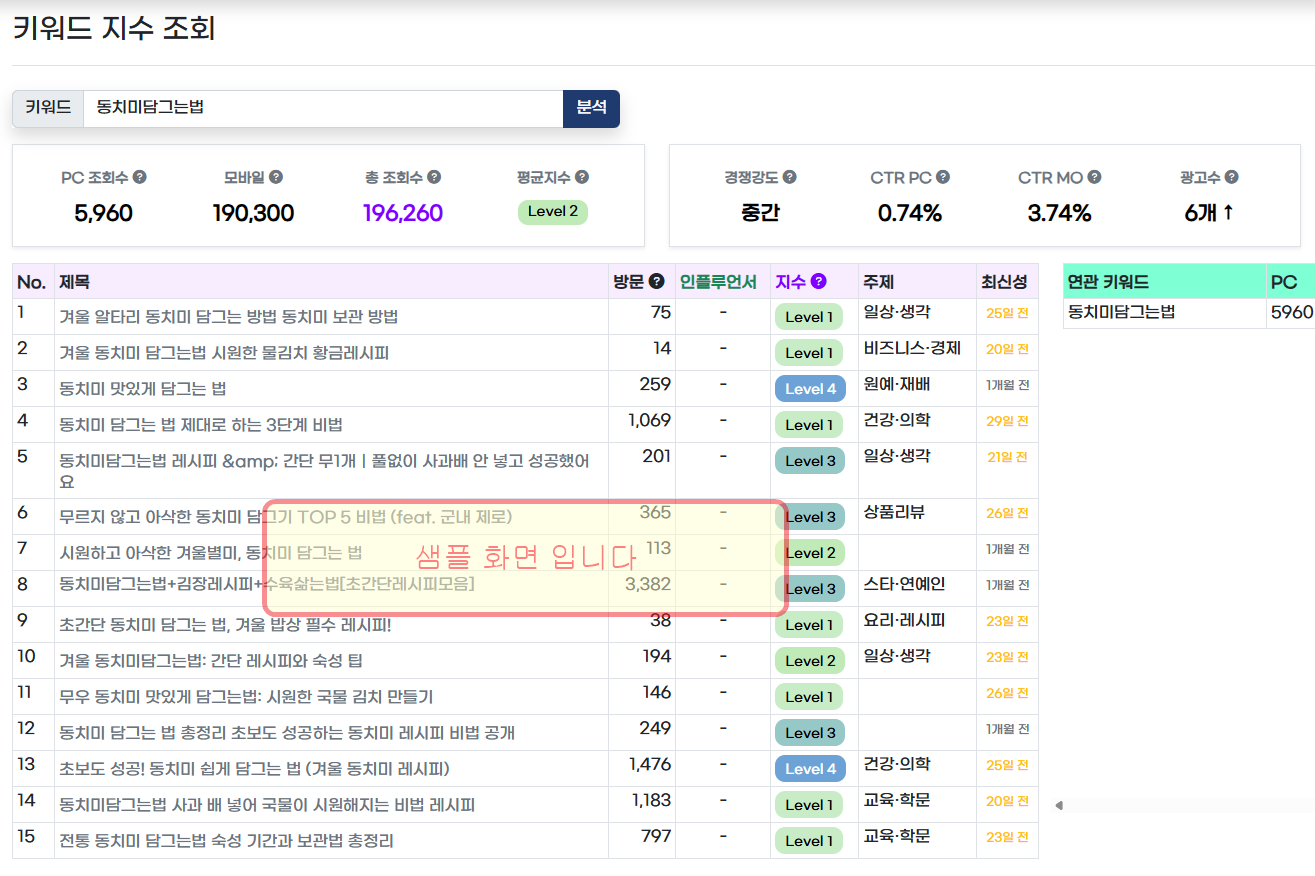Open post titled 동치미 맛있게 담그는 법

pyautogui.click(x=143, y=389)
